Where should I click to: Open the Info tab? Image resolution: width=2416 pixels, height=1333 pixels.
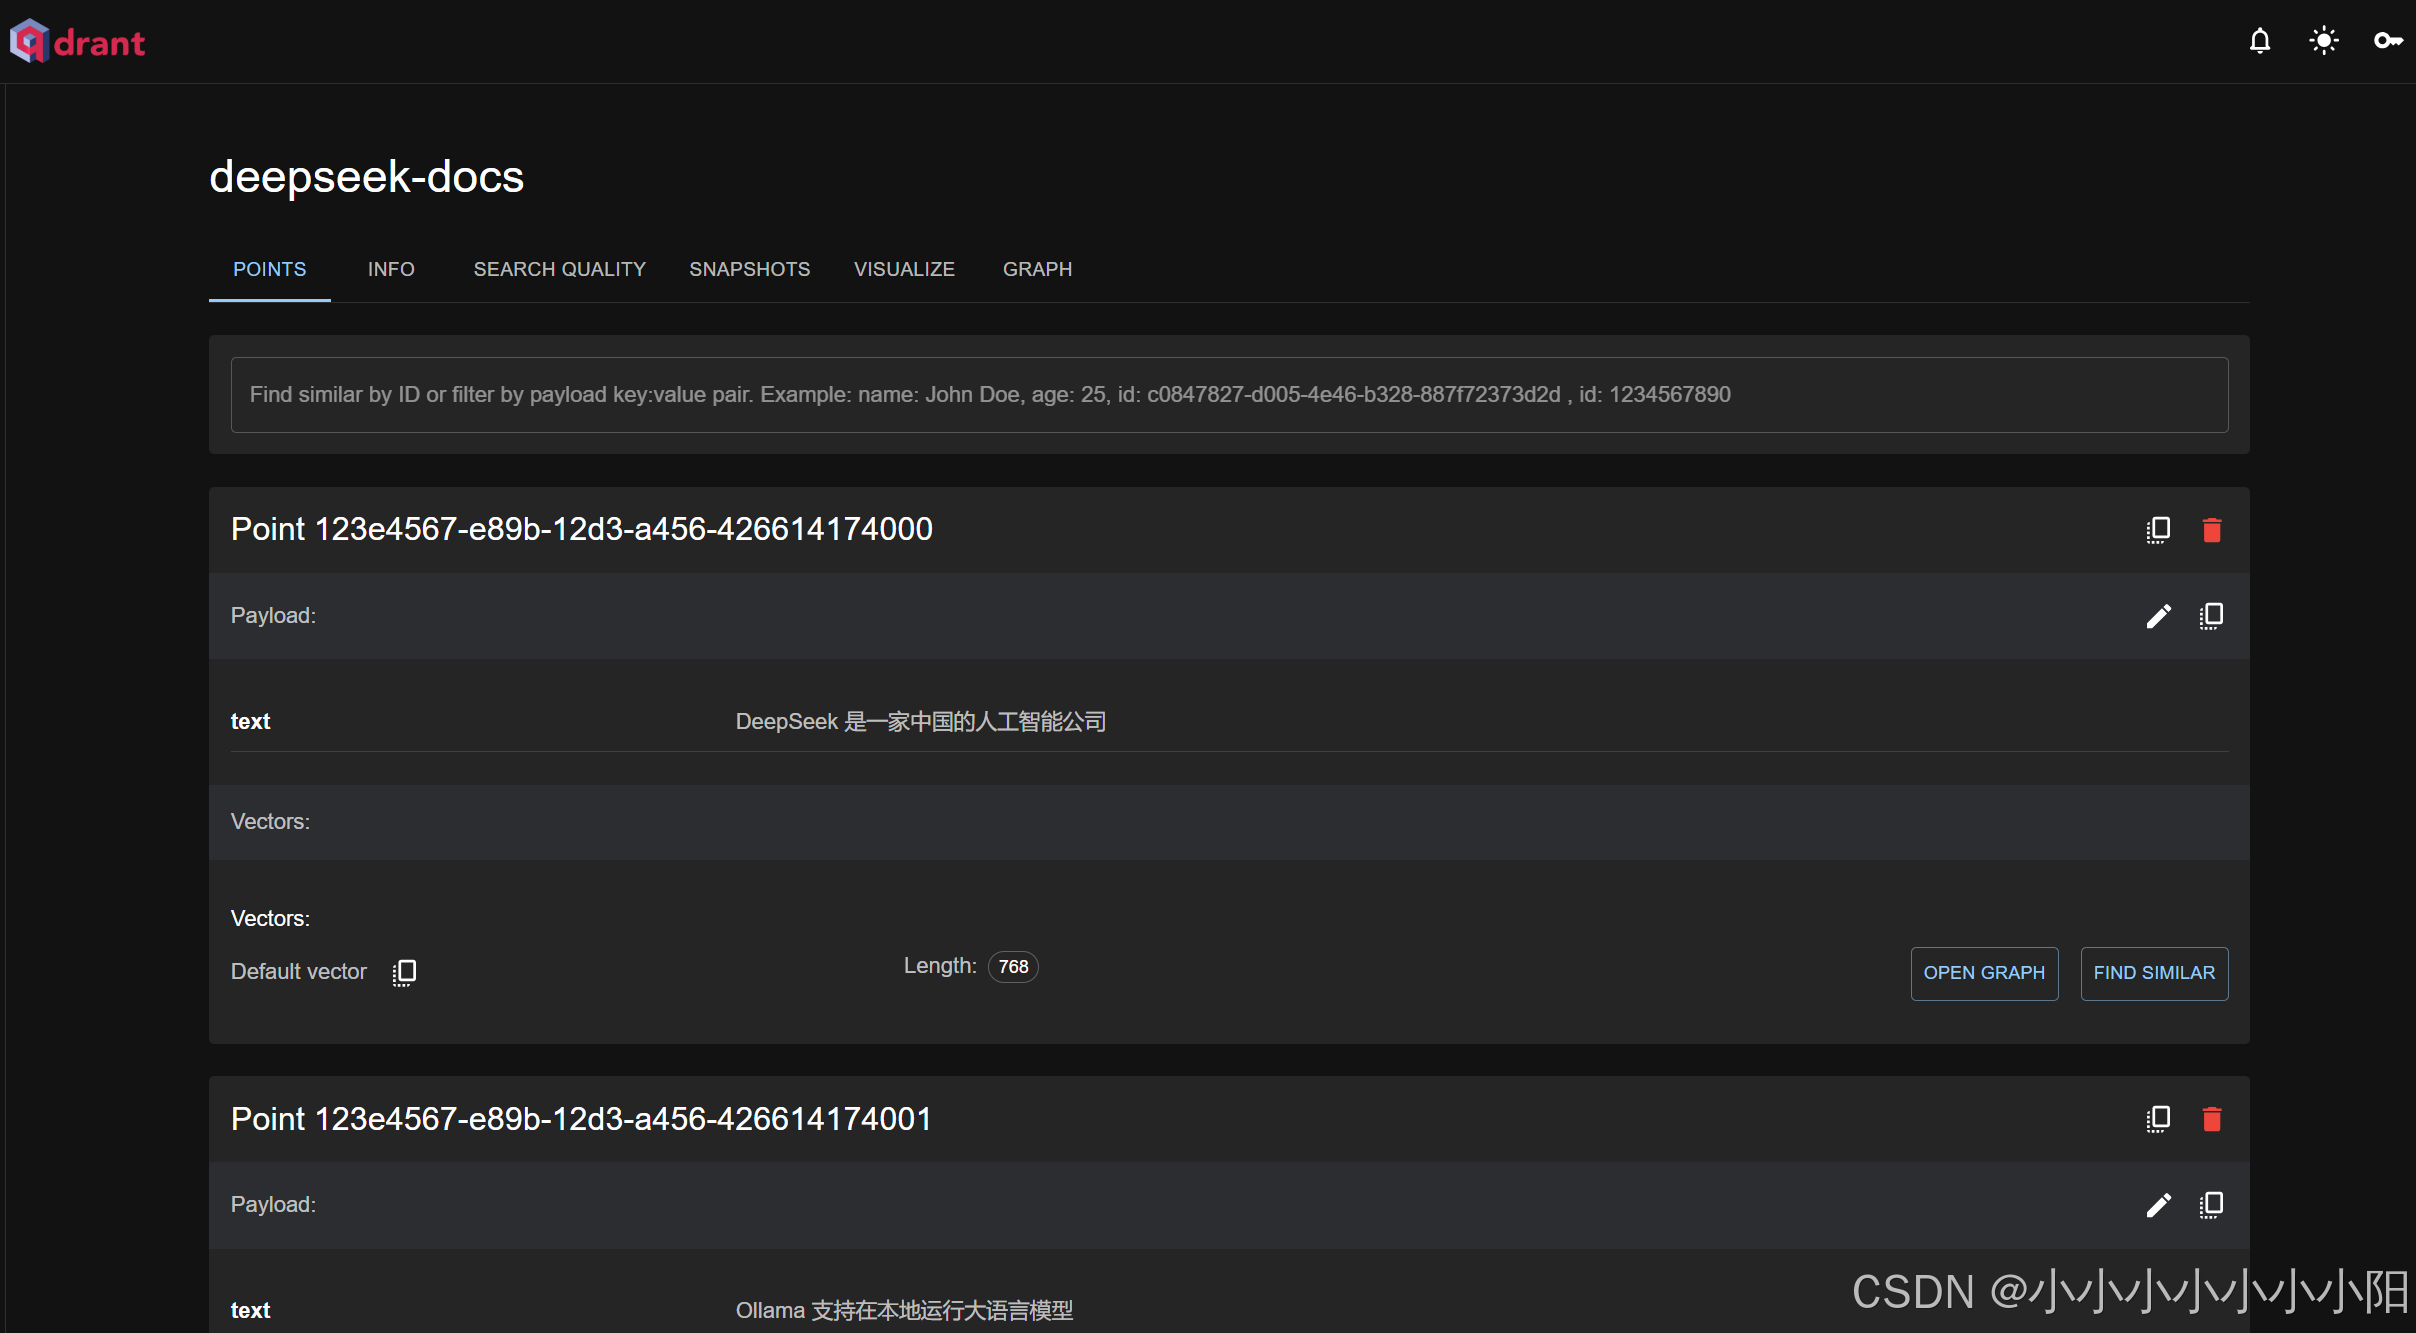coord(391,269)
